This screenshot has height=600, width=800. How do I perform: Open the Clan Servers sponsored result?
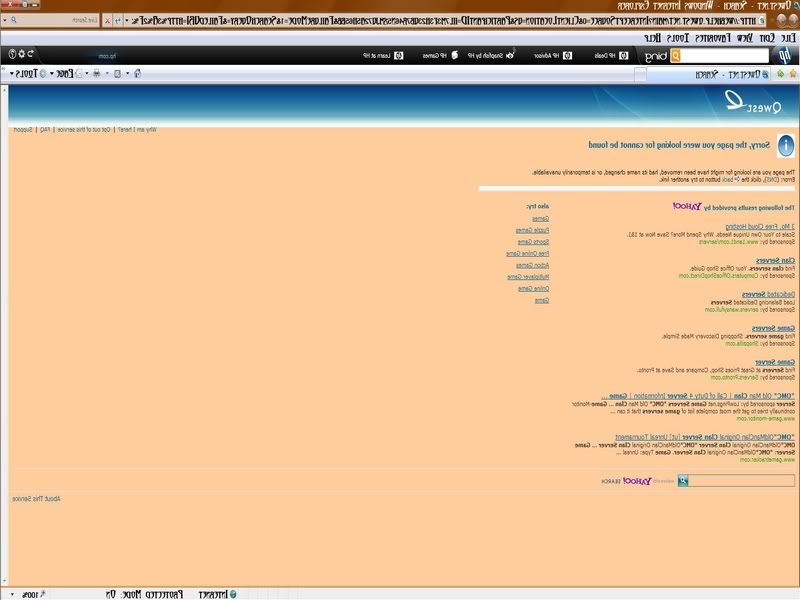coord(775,260)
